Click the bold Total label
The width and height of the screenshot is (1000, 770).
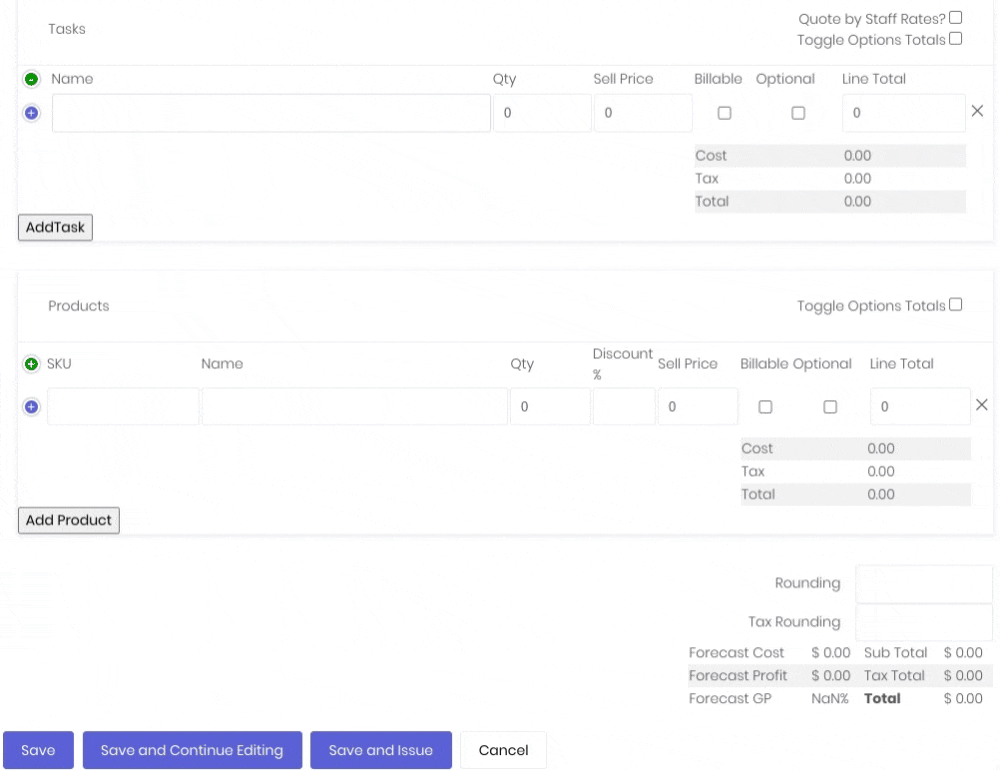point(882,699)
